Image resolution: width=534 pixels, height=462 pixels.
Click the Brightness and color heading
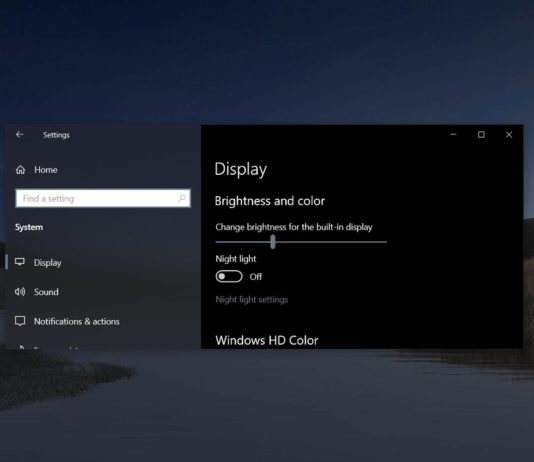click(x=270, y=201)
